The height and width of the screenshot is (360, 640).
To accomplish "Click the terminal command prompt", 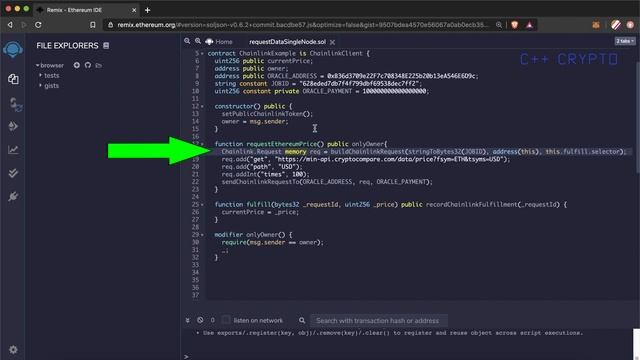I will pos(186,357).
